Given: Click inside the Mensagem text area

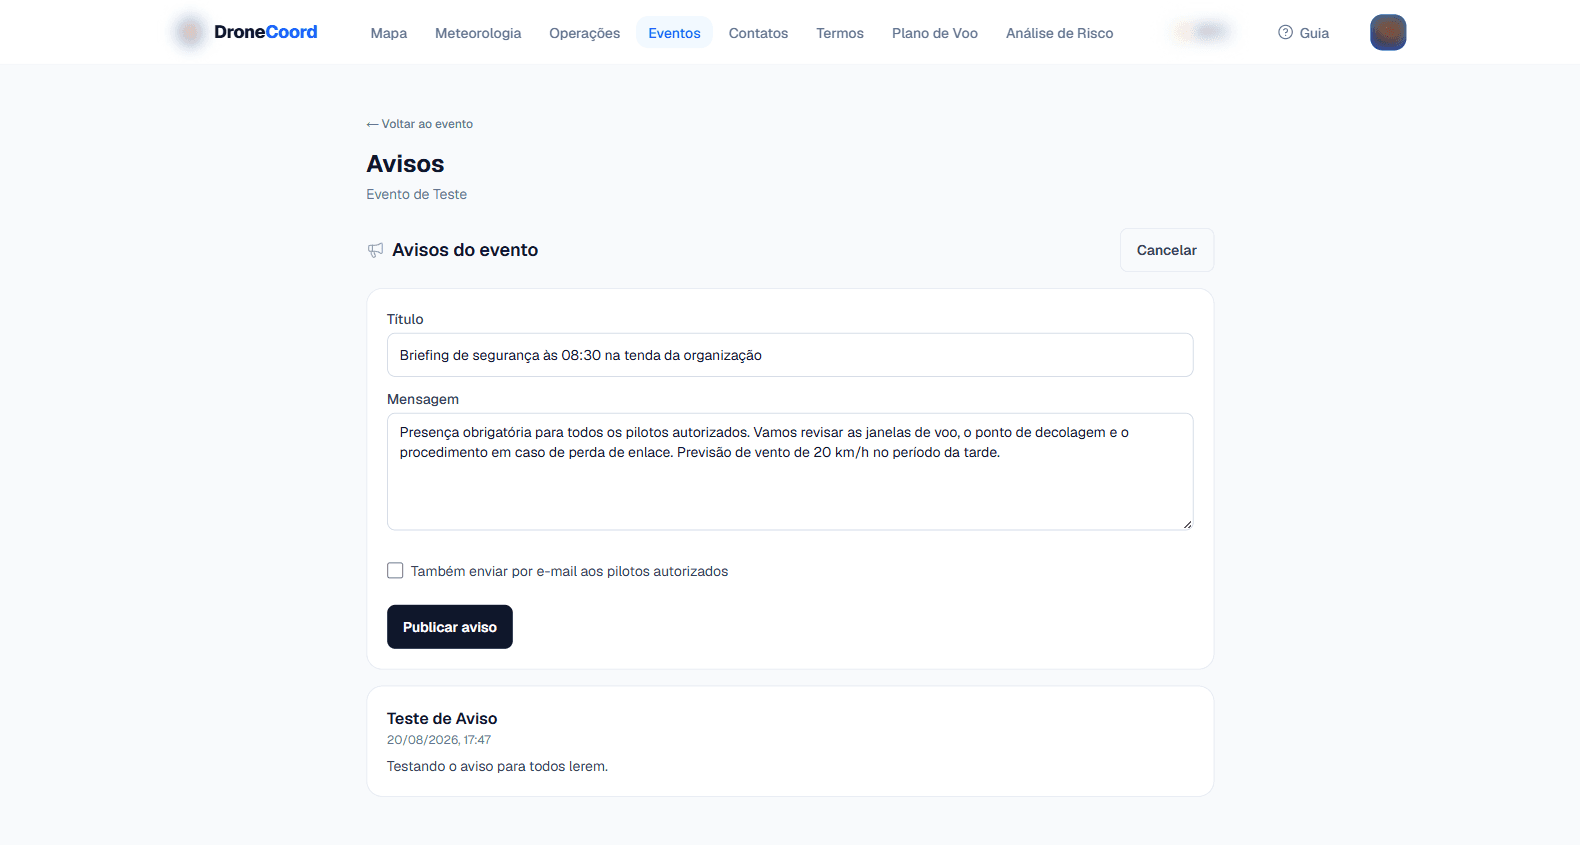Looking at the screenshot, I should coord(790,472).
